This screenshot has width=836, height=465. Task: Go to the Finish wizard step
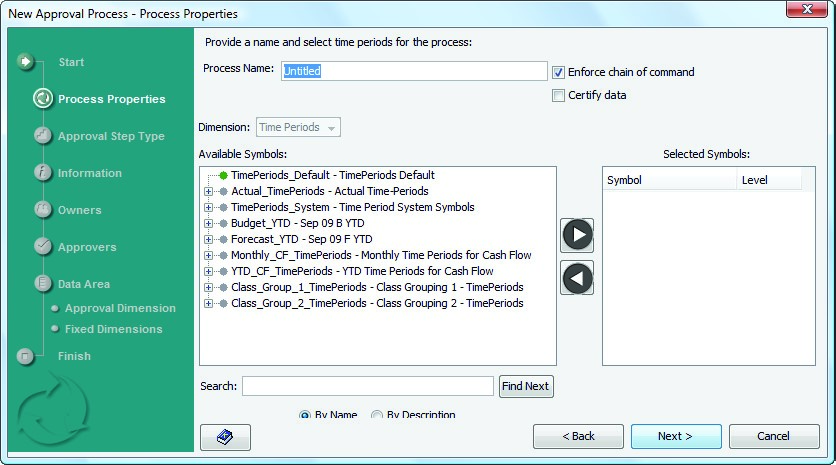[74, 356]
